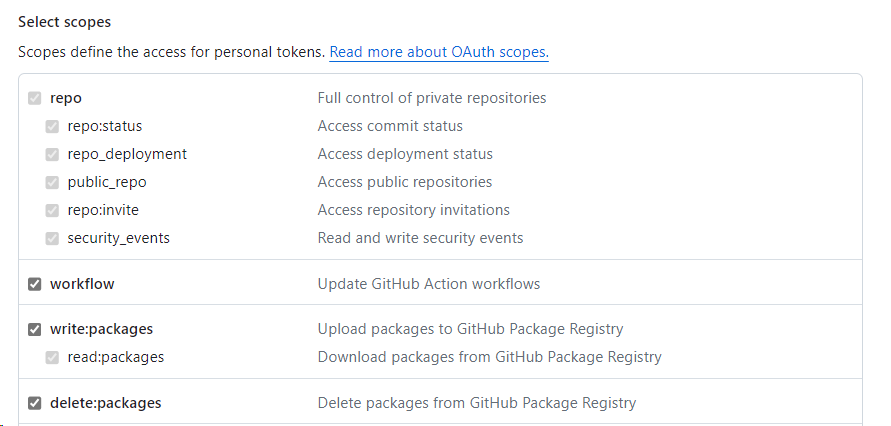Screen dimensions: 891x426
Task: Open the 'Read more about OAuth scopes' link
Action: click(438, 52)
